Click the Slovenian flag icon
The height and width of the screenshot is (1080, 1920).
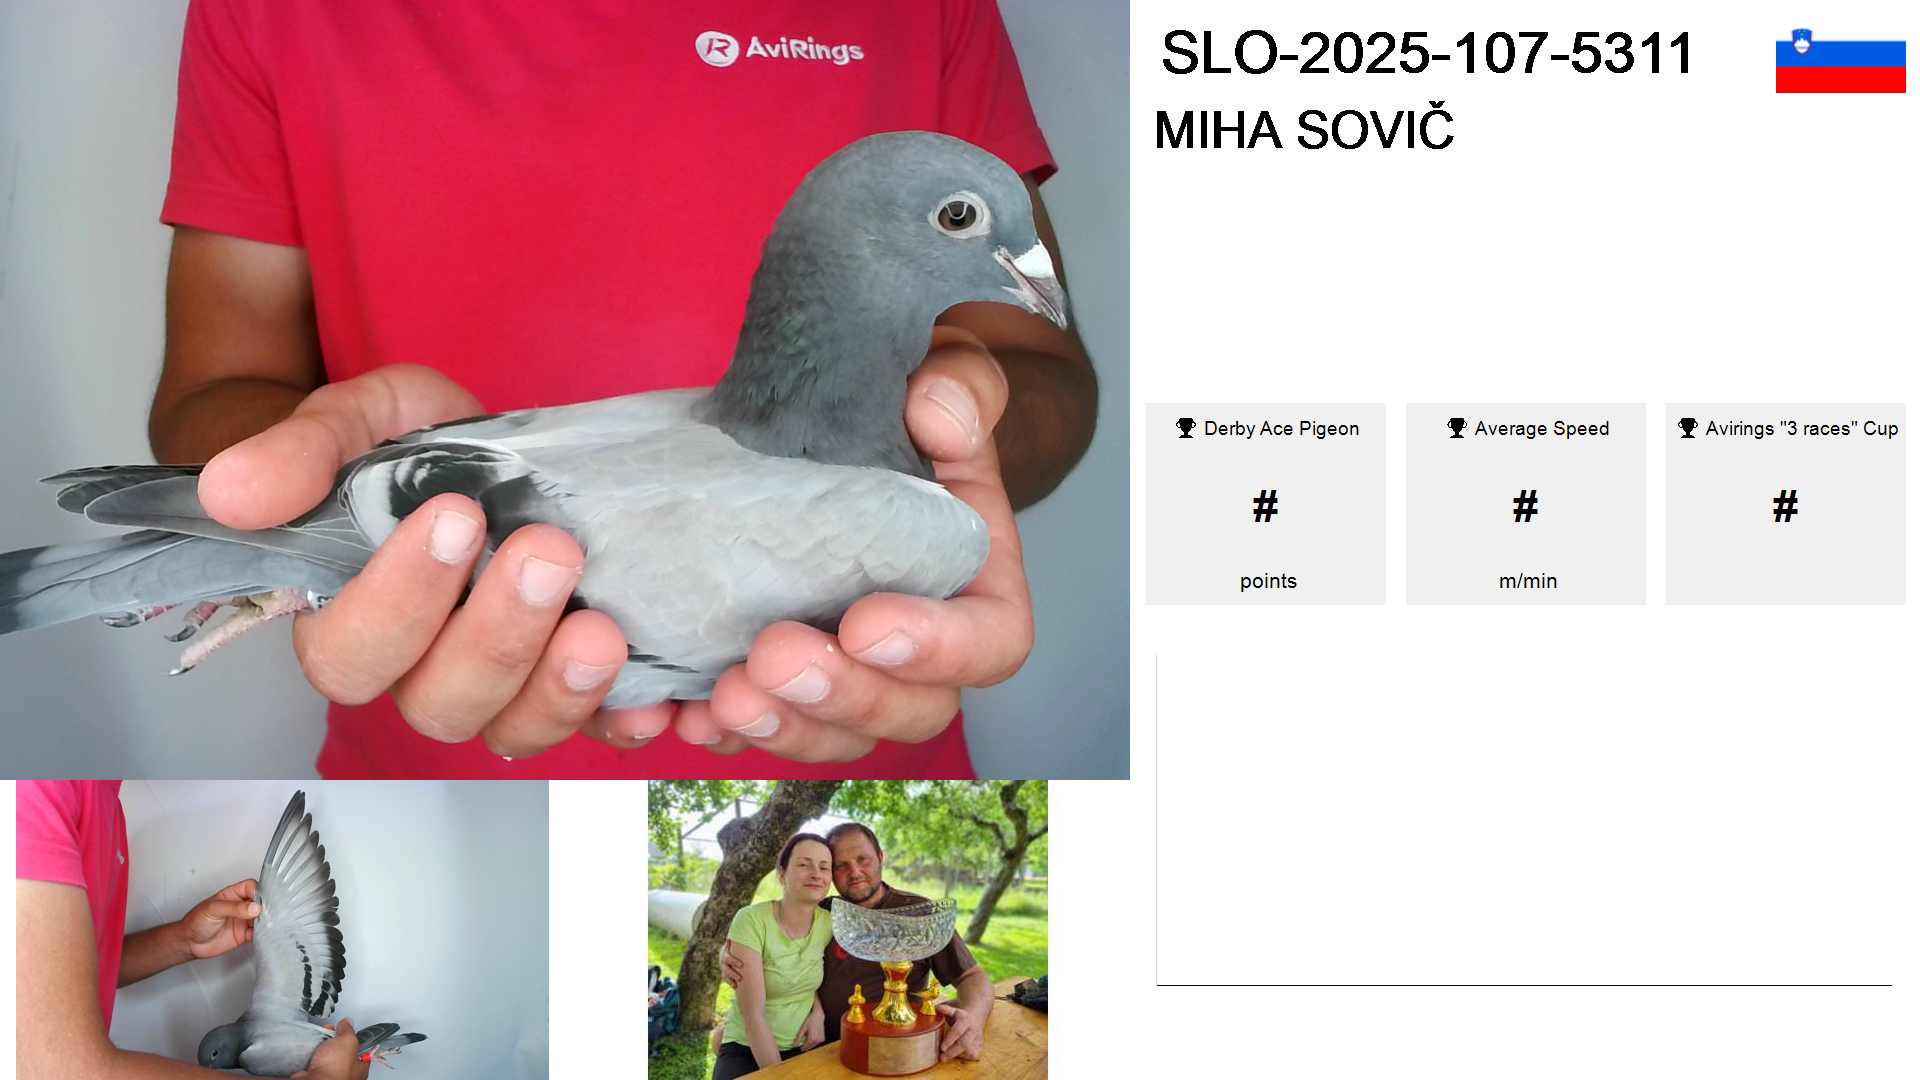(1840, 61)
